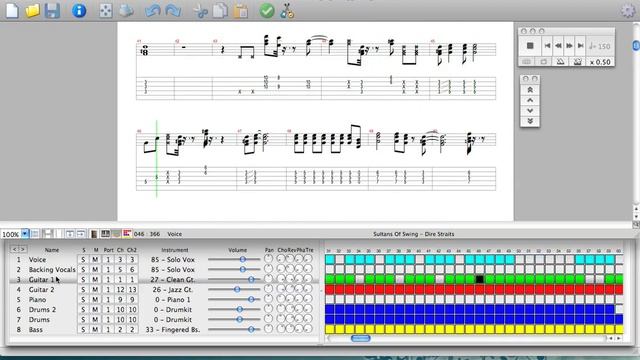This screenshot has height=360, width=640.
Task: Go to the next track with the down chevron
Action: 530,111
